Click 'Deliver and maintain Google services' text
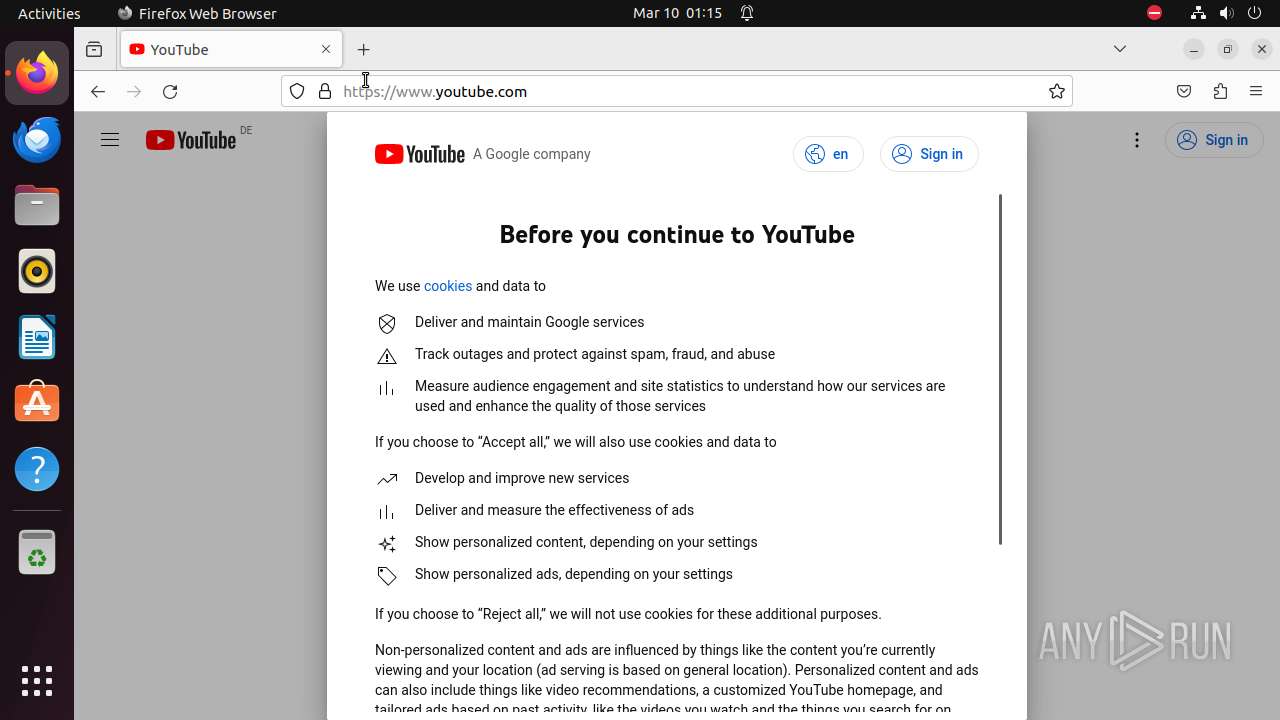Screen dimensions: 1280x720 530,322
